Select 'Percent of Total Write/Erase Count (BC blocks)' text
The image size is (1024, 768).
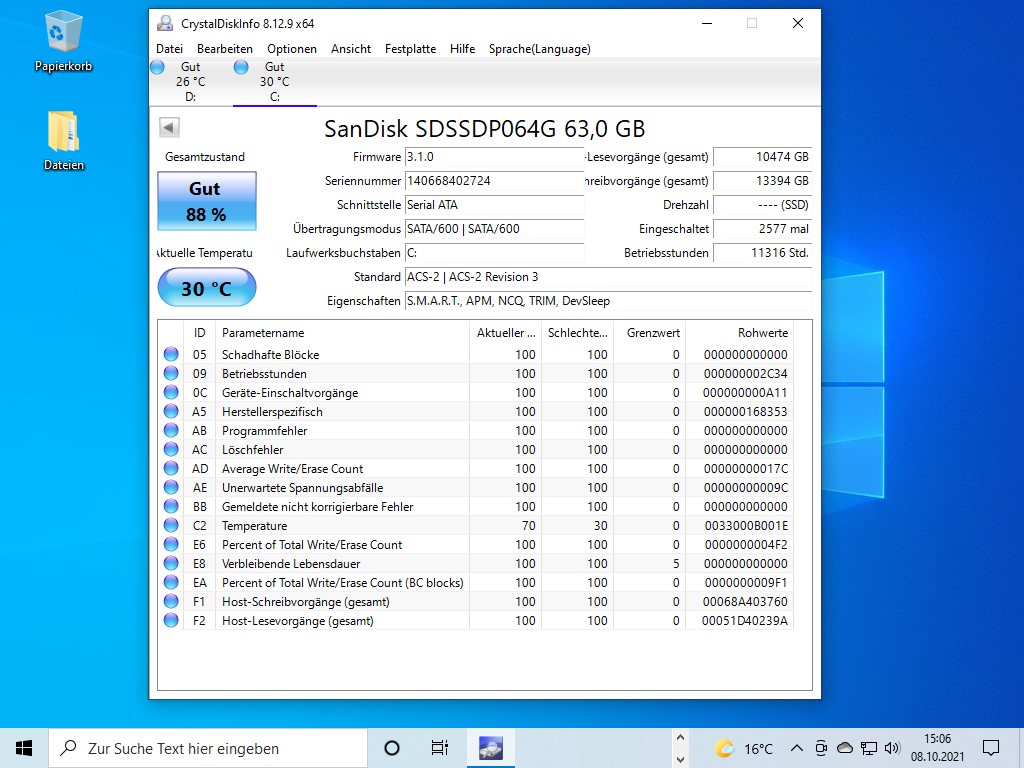click(x=343, y=583)
